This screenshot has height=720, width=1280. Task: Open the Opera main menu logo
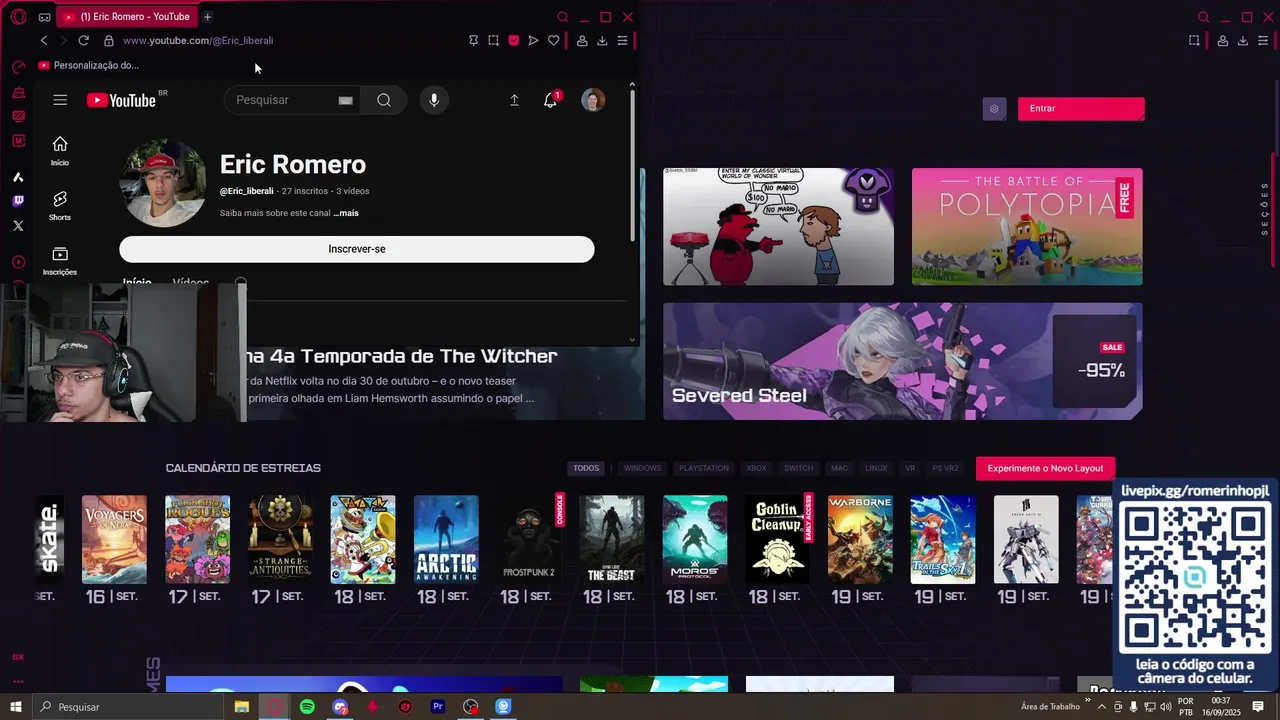18,17
